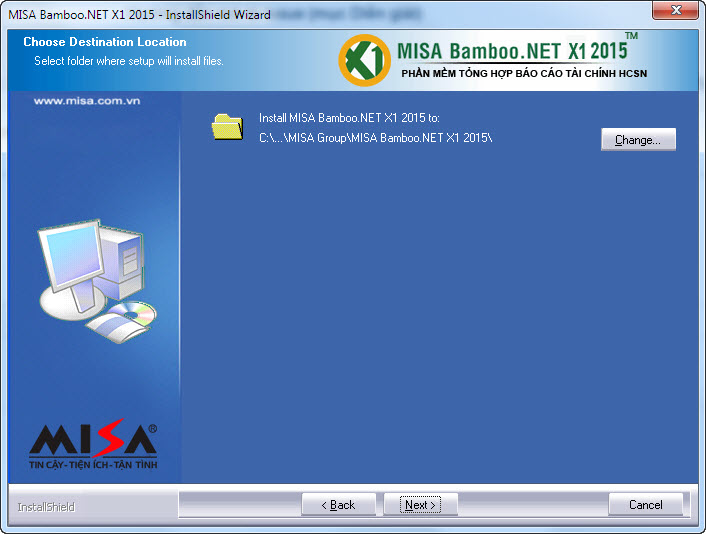Click the 'PHẦN MỀM TỔNG HỢP BÁO CÁO' subtitle
Image resolution: width=706 pixels, height=534 pixels.
[x=525, y=73]
